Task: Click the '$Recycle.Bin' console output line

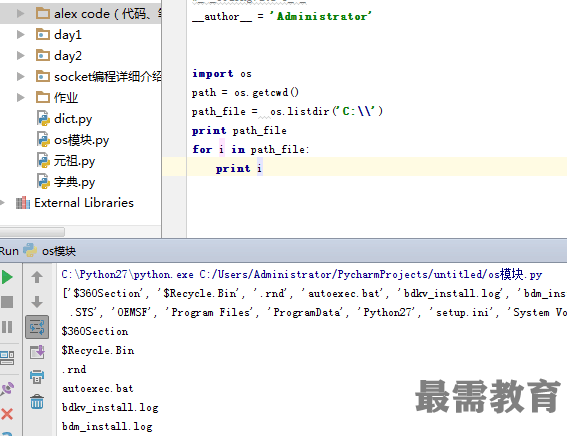Action: 98,350
